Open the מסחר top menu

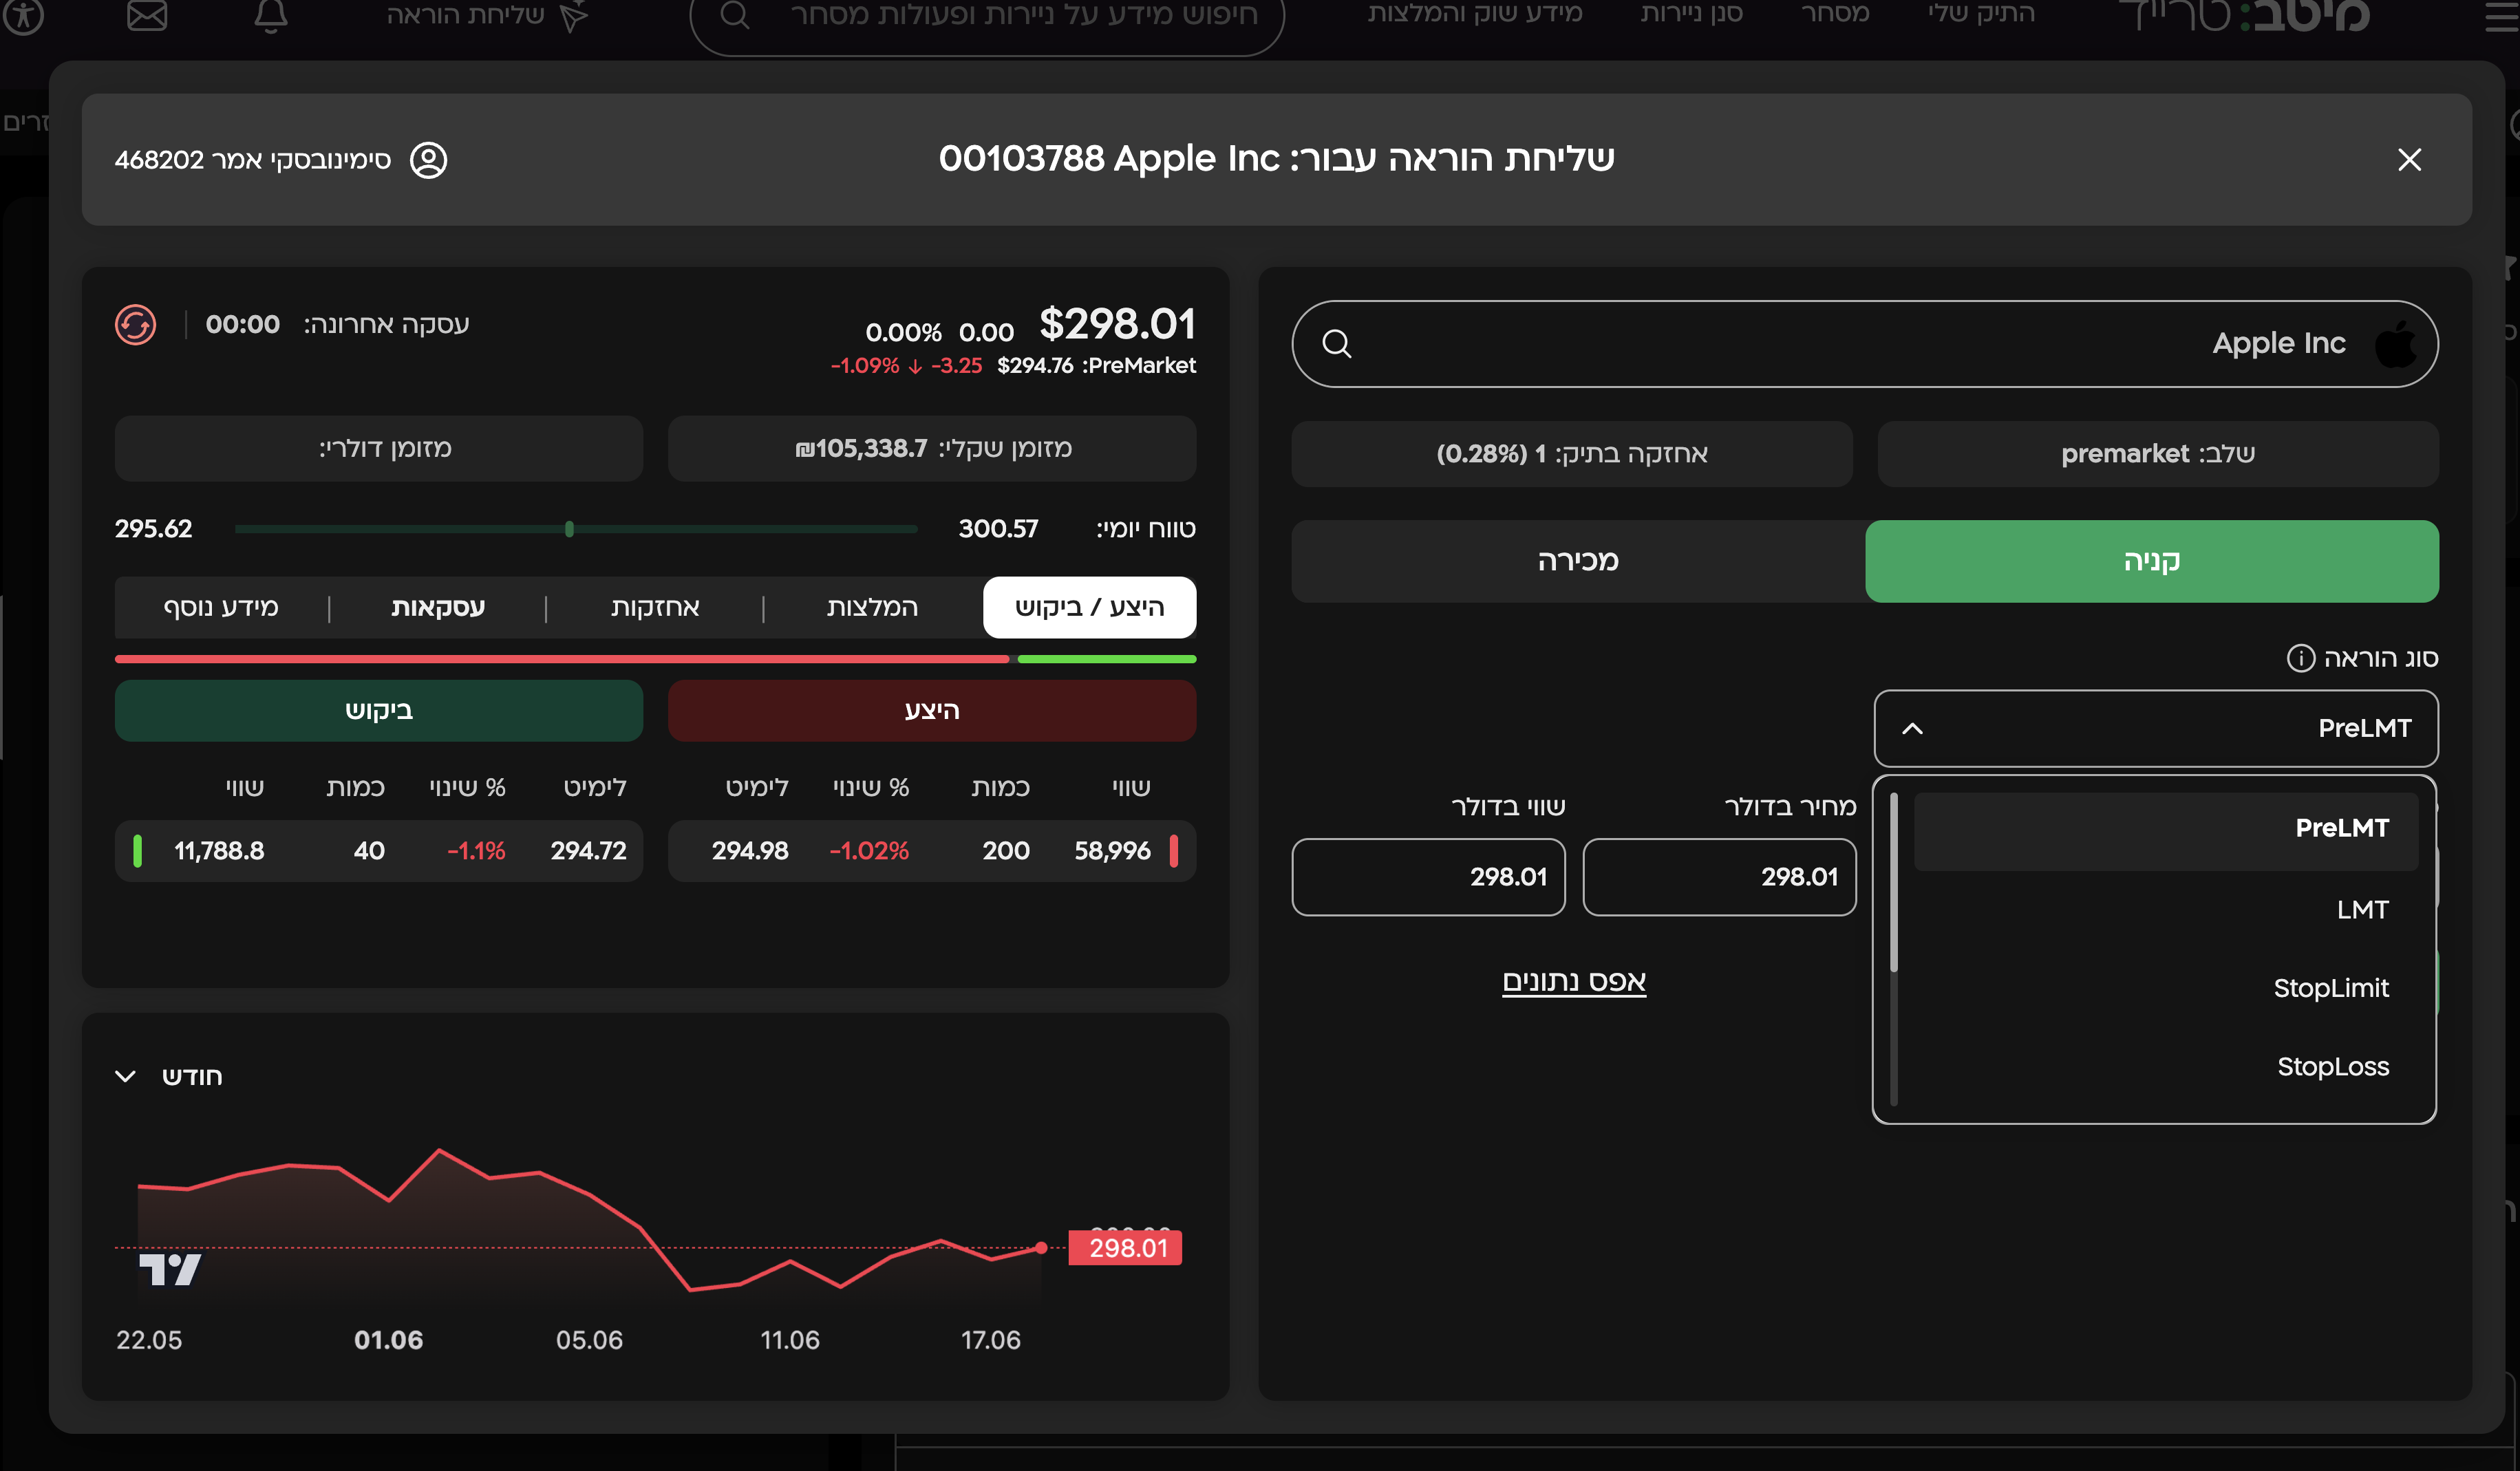click(1835, 13)
